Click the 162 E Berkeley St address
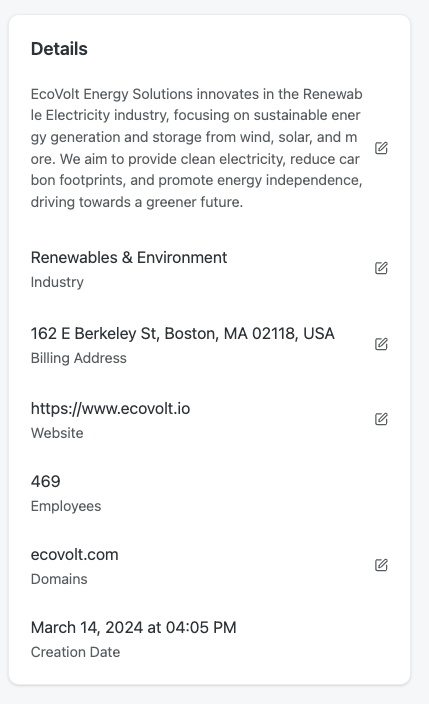The width and height of the screenshot is (429, 704). 182,334
